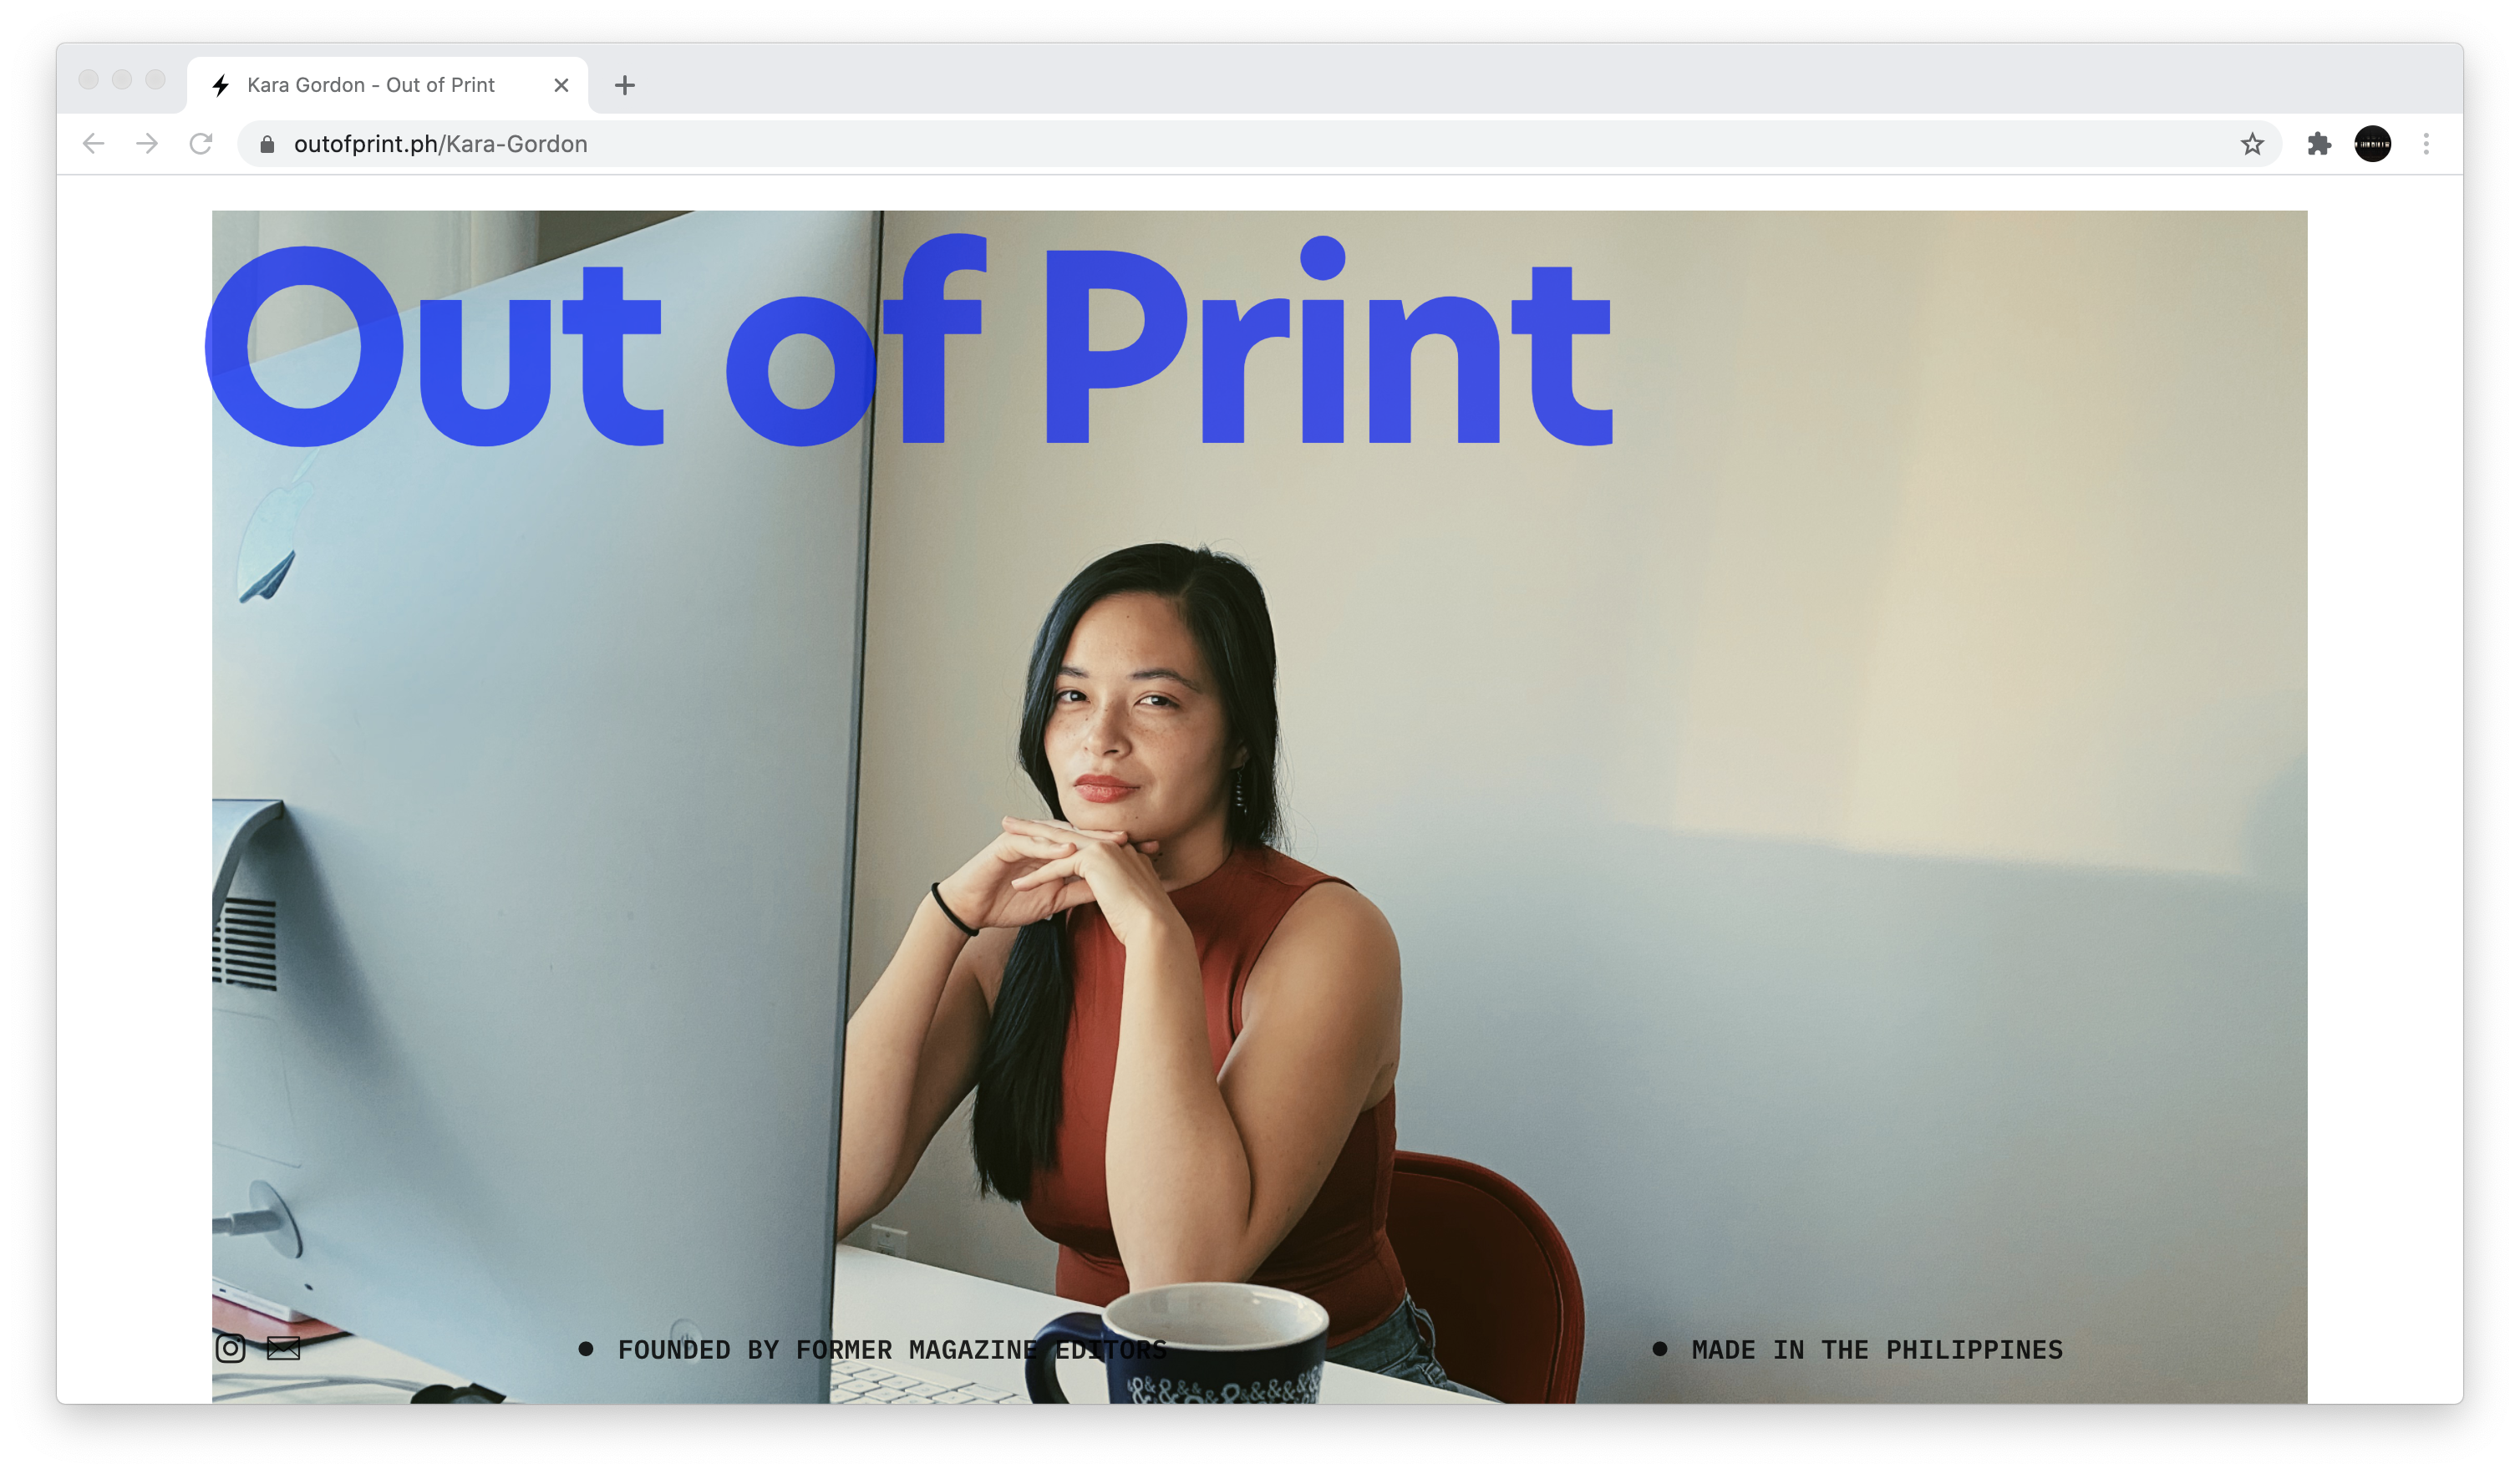Open the Extensions puzzle icon
Image resolution: width=2520 pixels, height=1474 pixels.
coord(2319,144)
